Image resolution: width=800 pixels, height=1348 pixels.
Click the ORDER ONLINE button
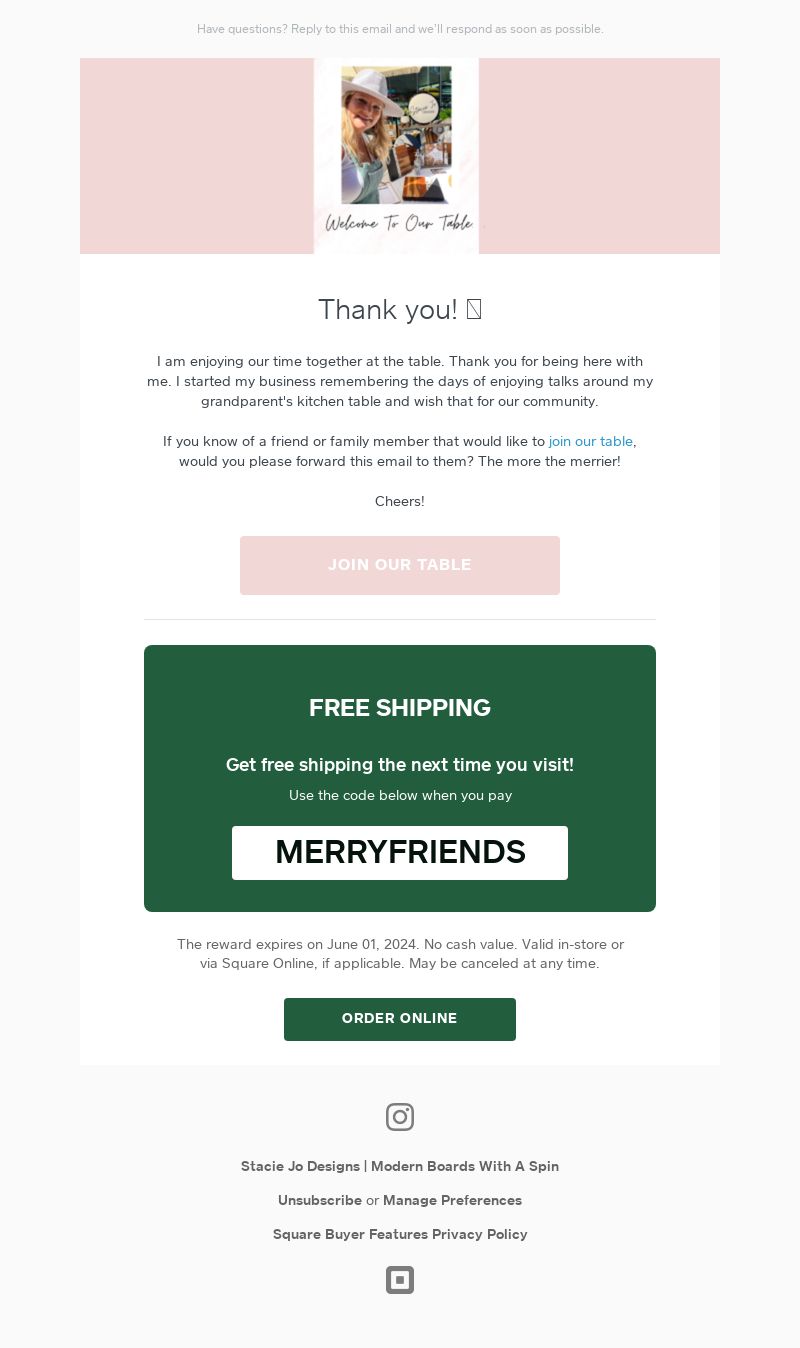(x=400, y=1019)
